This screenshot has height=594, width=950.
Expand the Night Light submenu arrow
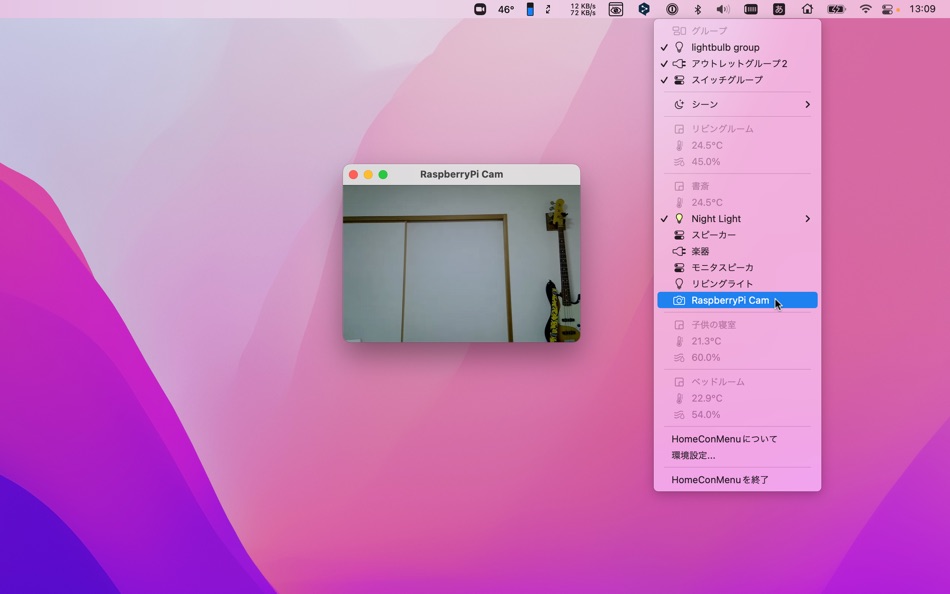(x=808, y=219)
